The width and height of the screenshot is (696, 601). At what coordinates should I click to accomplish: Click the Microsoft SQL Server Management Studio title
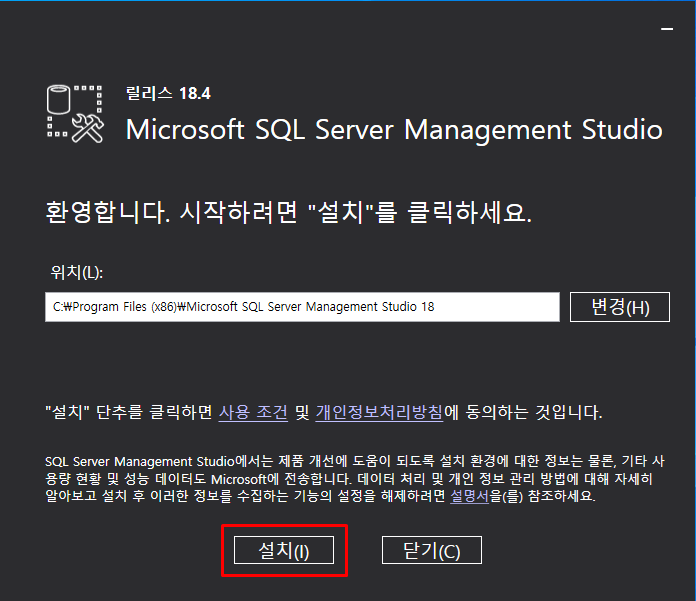(x=394, y=130)
